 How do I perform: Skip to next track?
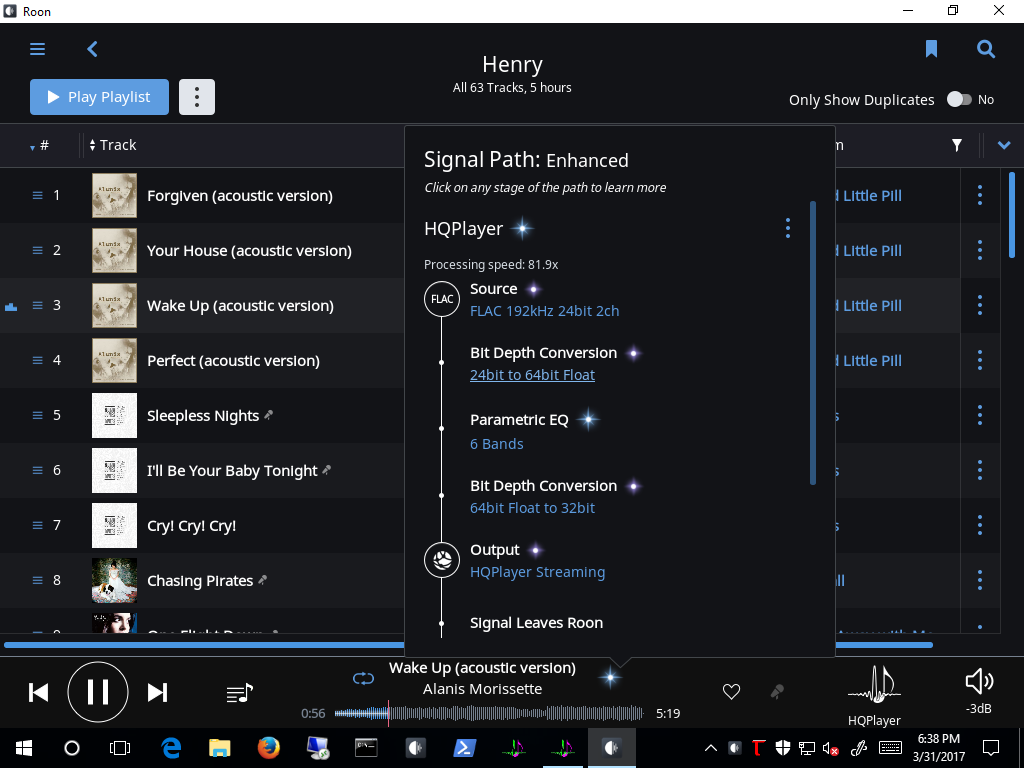click(157, 692)
